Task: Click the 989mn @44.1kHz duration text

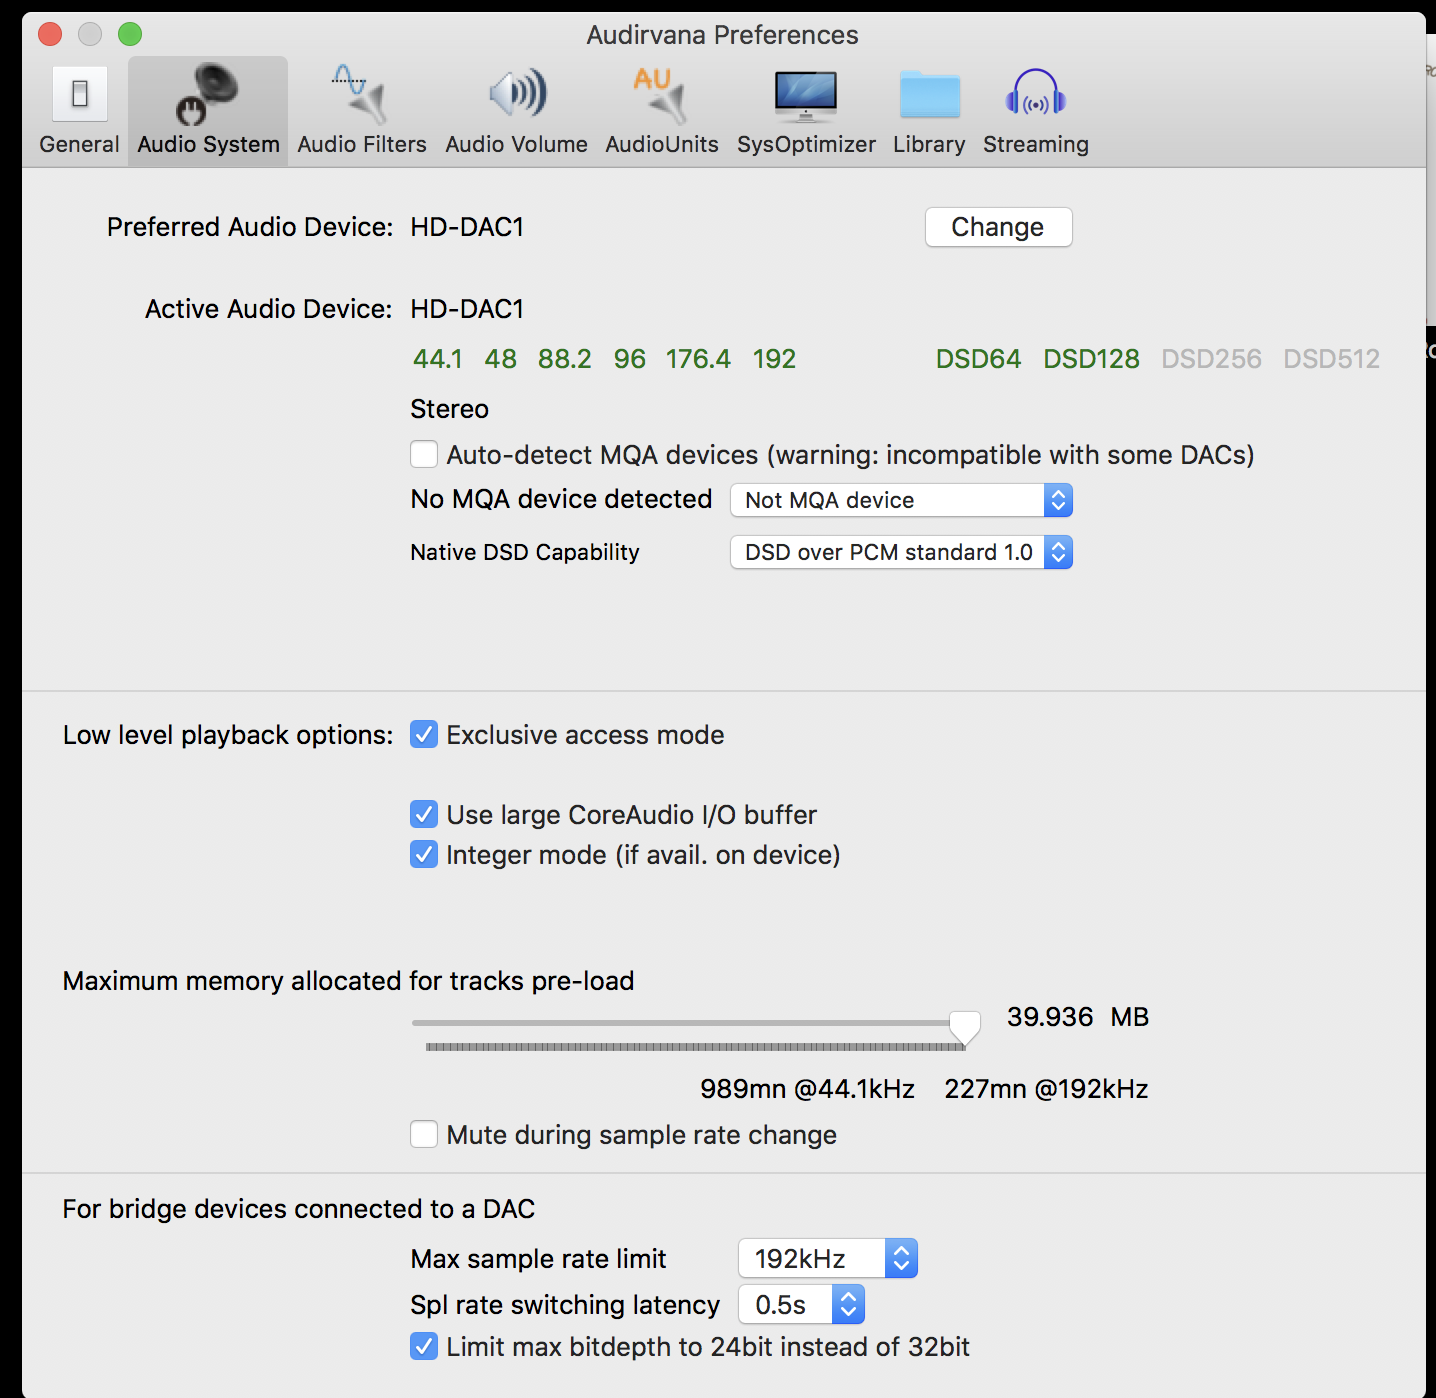Action: tap(808, 1089)
